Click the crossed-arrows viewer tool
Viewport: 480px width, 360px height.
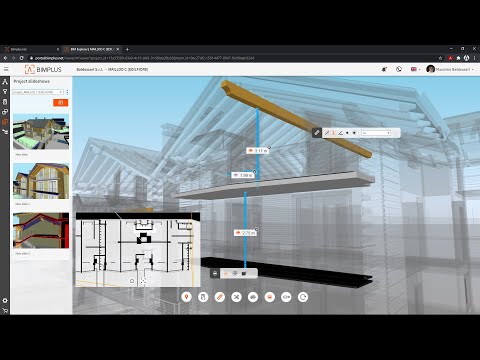pos(236,297)
